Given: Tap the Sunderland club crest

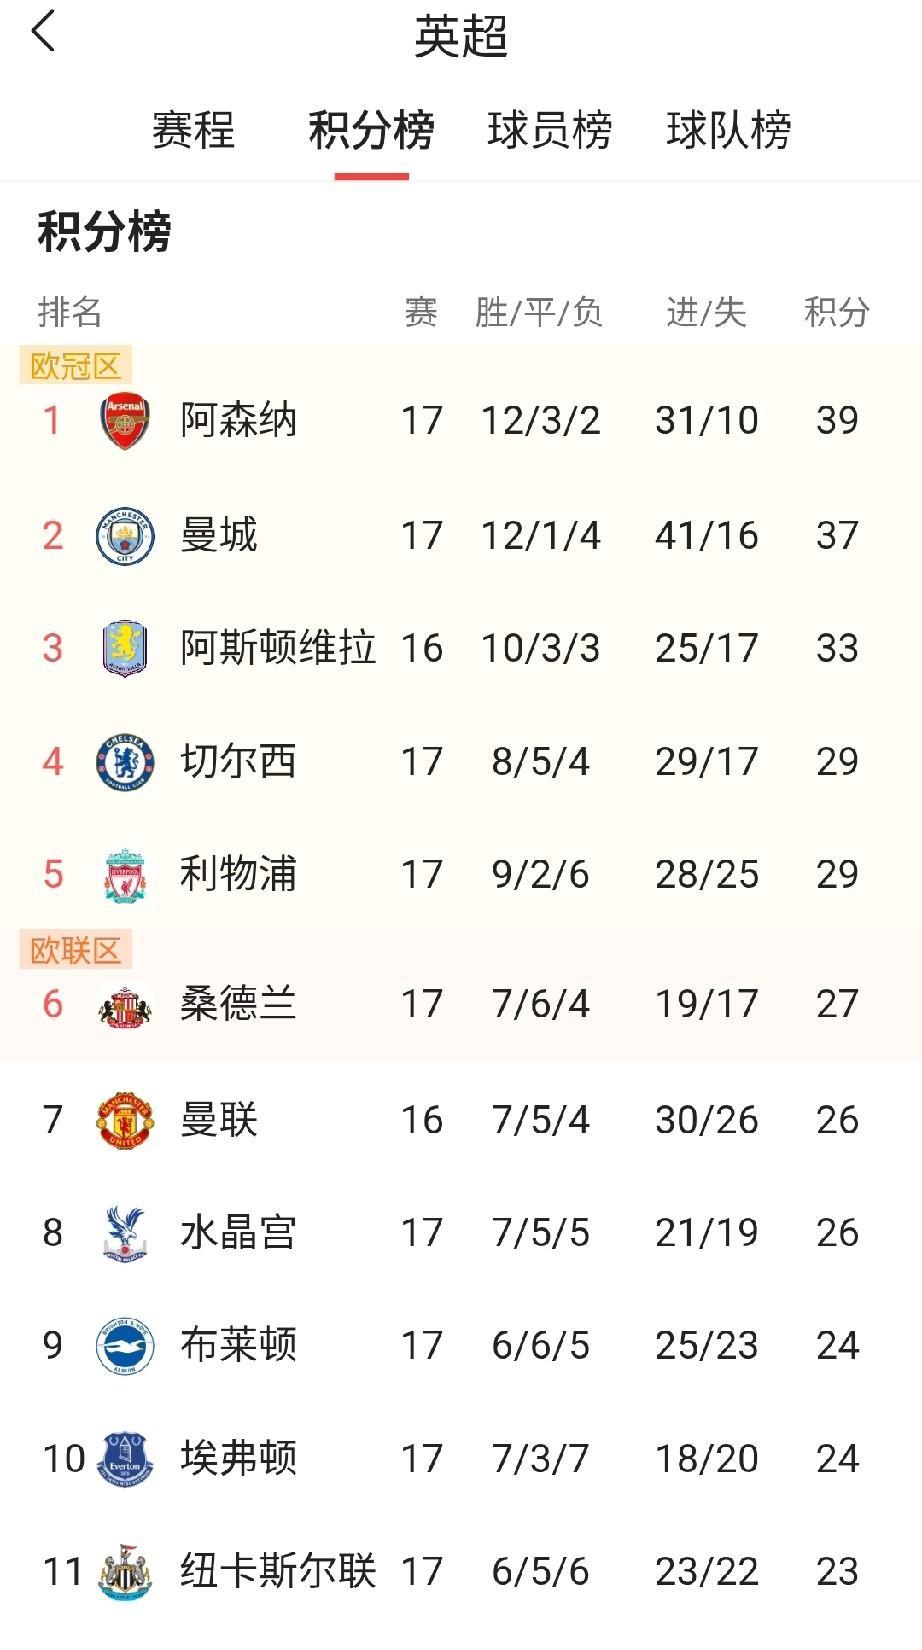Looking at the screenshot, I should [125, 1004].
